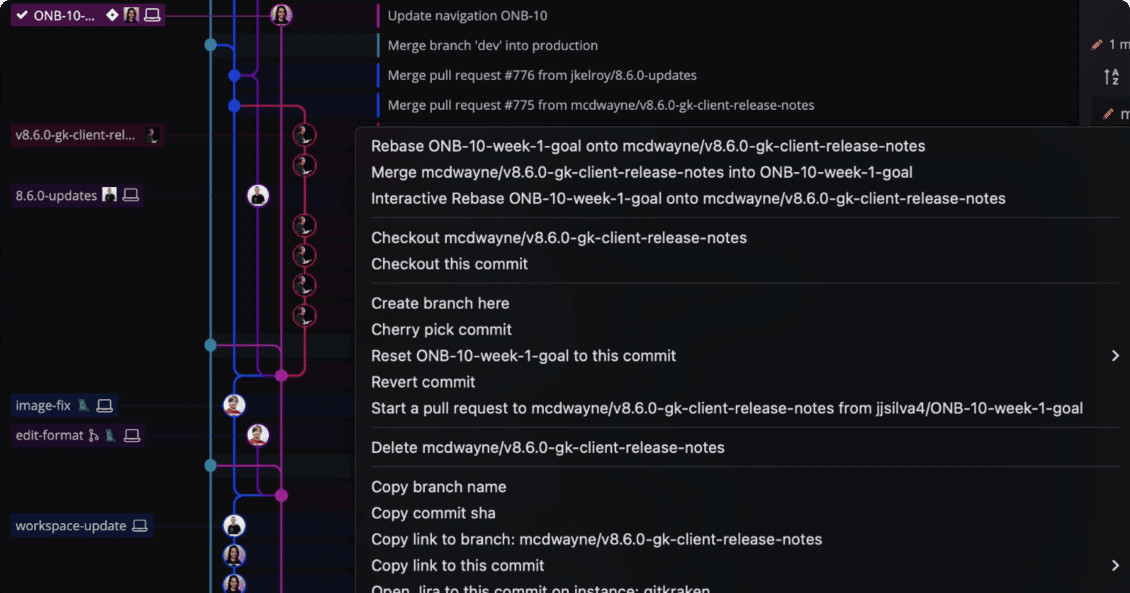Choose Checkout mcdwayne/v8.6.0-gk-client-release-notes
Viewport: 1130px width, 593px height.
(558, 238)
